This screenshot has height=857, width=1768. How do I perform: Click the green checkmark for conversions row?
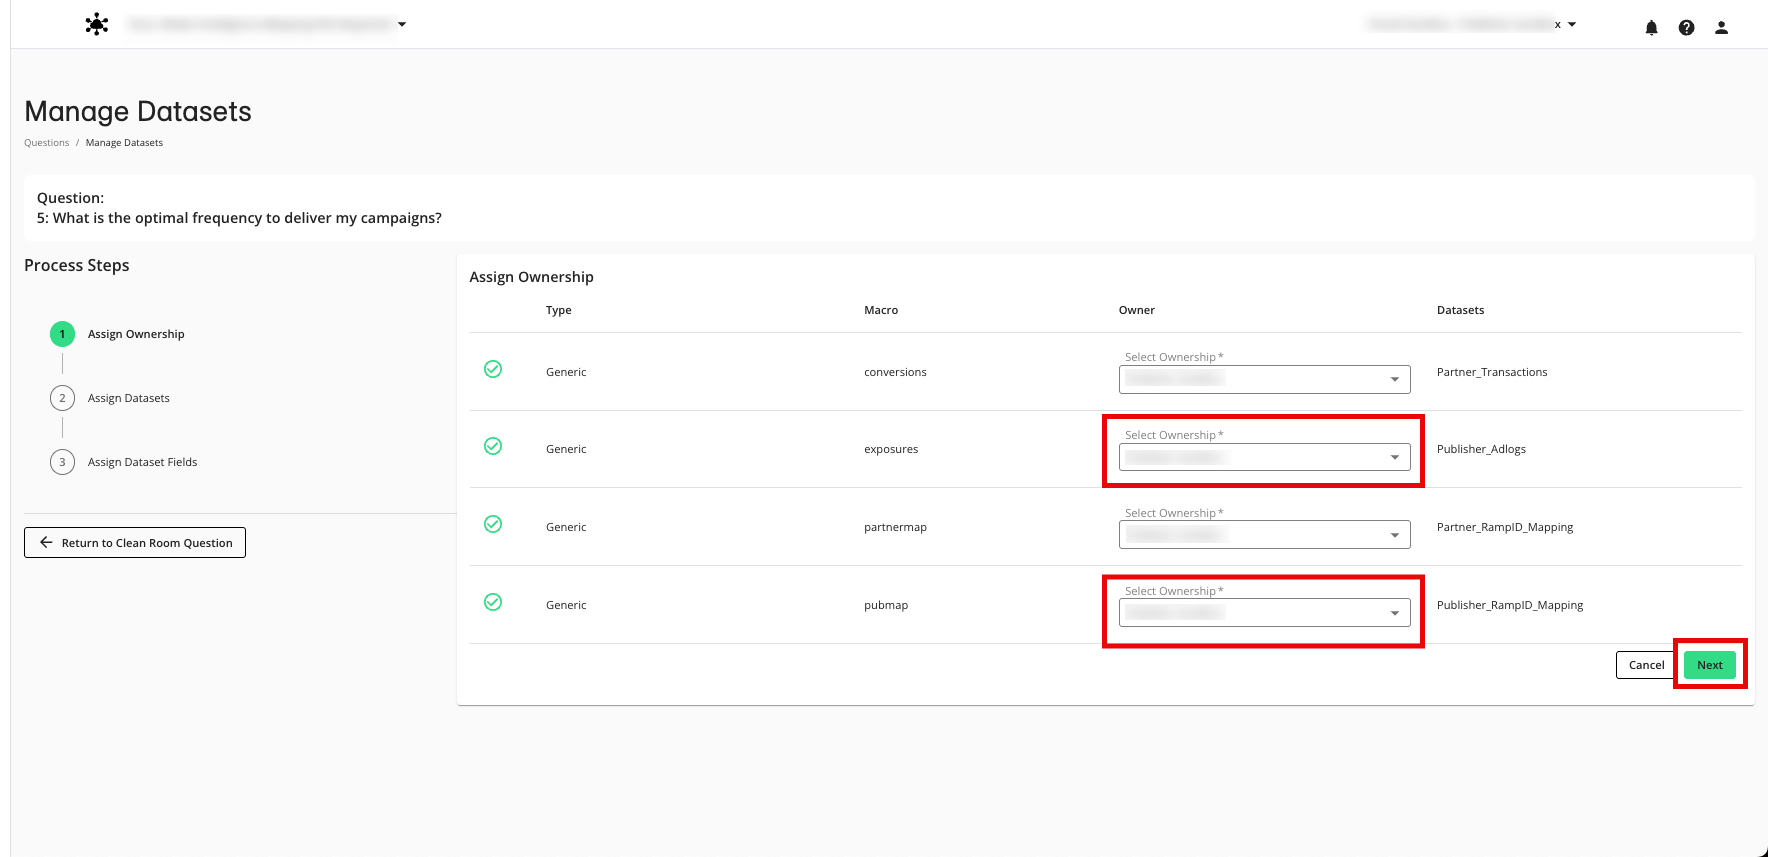click(x=493, y=369)
